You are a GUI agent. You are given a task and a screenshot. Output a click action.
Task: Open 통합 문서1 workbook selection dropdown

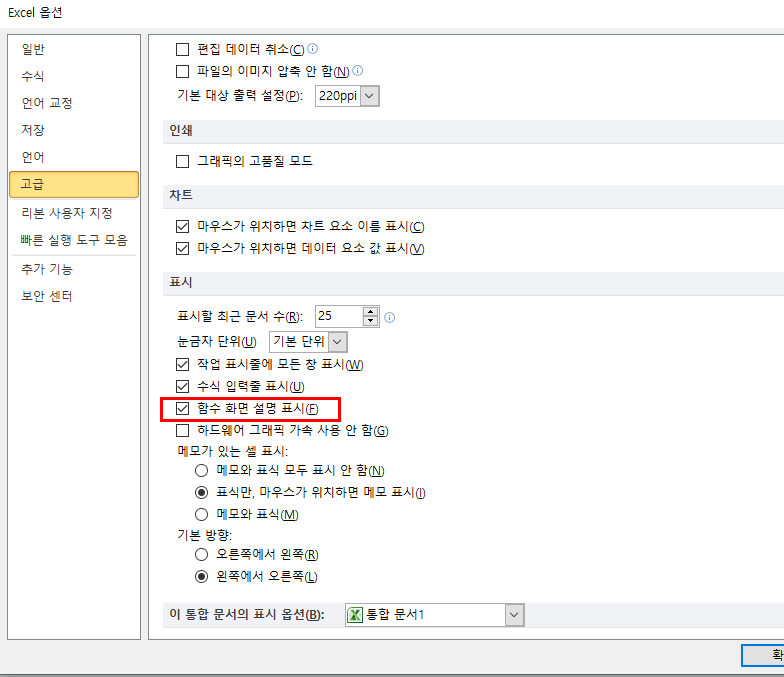[x=514, y=614]
